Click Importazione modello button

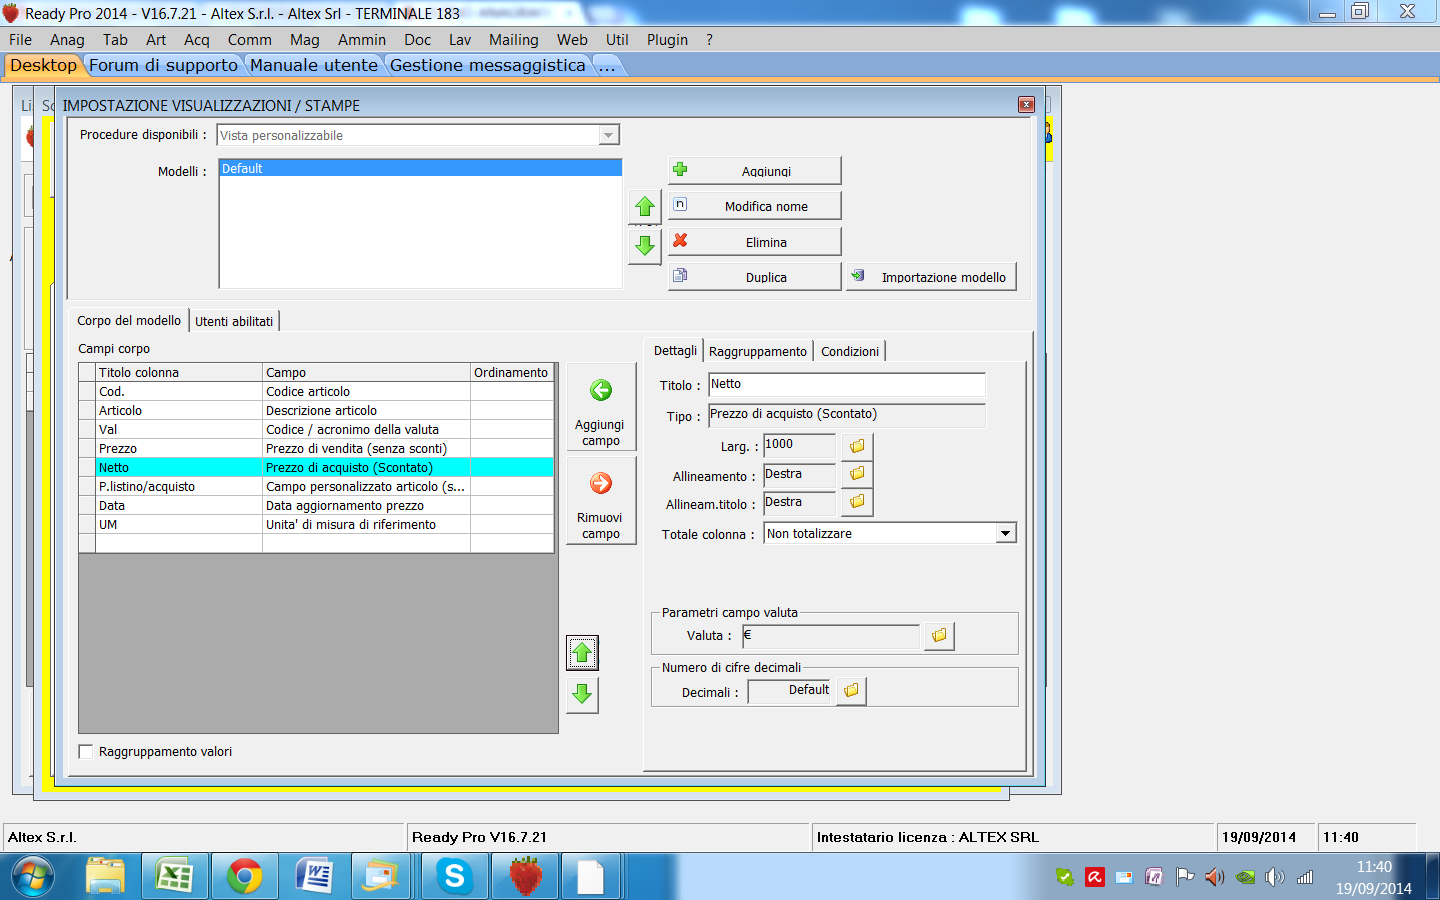931,277
